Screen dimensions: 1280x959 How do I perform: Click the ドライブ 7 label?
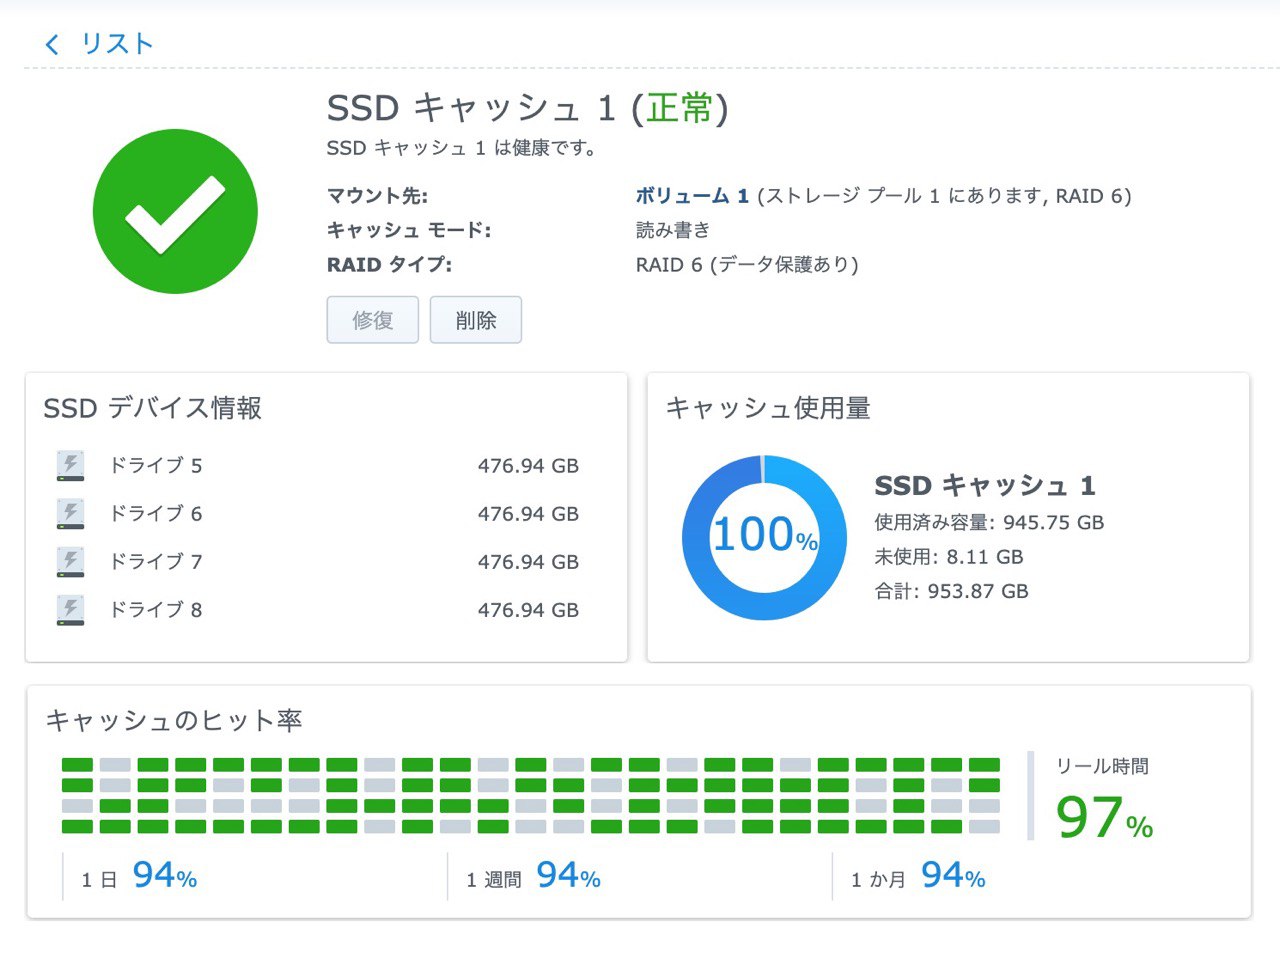tap(155, 562)
